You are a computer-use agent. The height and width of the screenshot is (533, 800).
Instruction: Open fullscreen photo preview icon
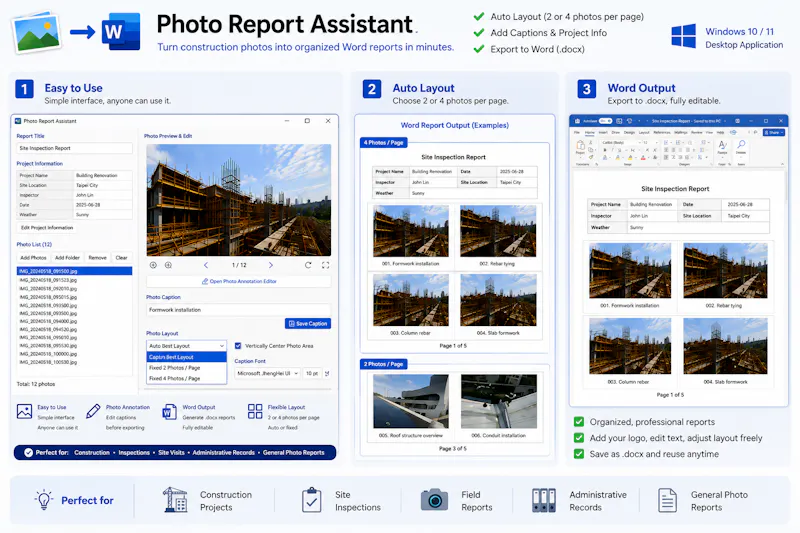[x=326, y=265]
